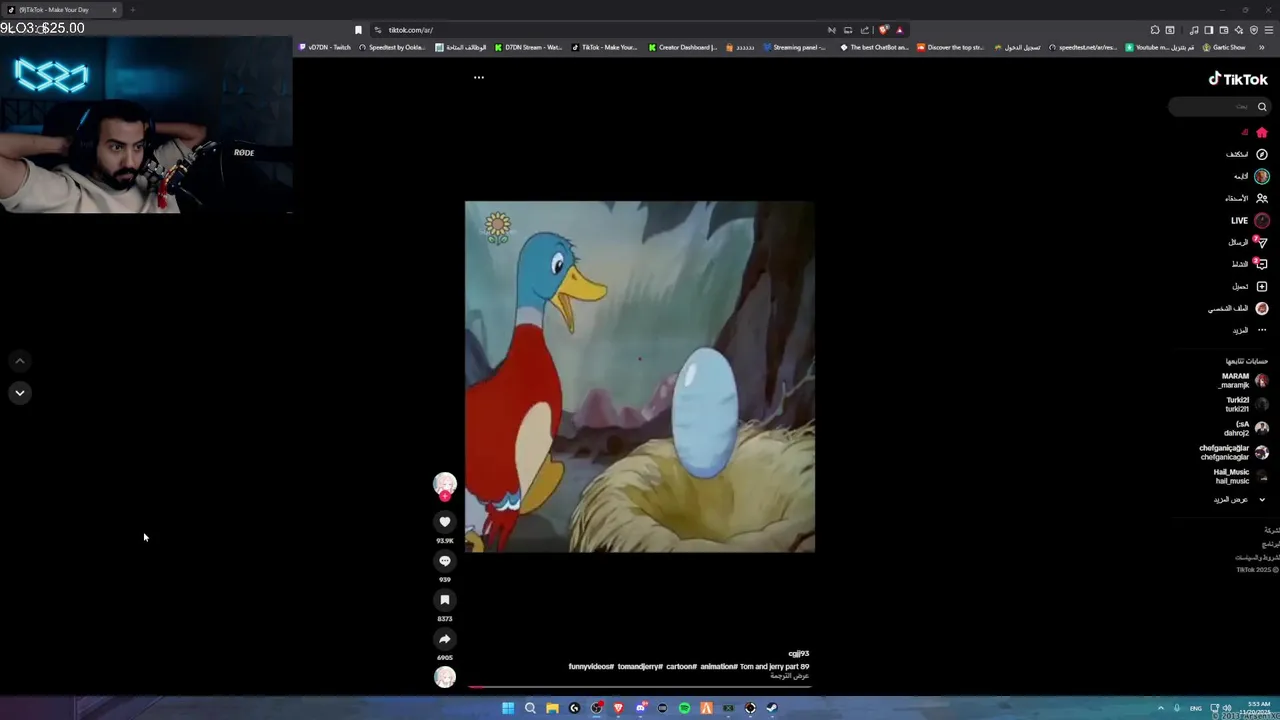Open comments via the speech bubble icon
Viewport: 1280px width, 720px height.
[x=445, y=560]
